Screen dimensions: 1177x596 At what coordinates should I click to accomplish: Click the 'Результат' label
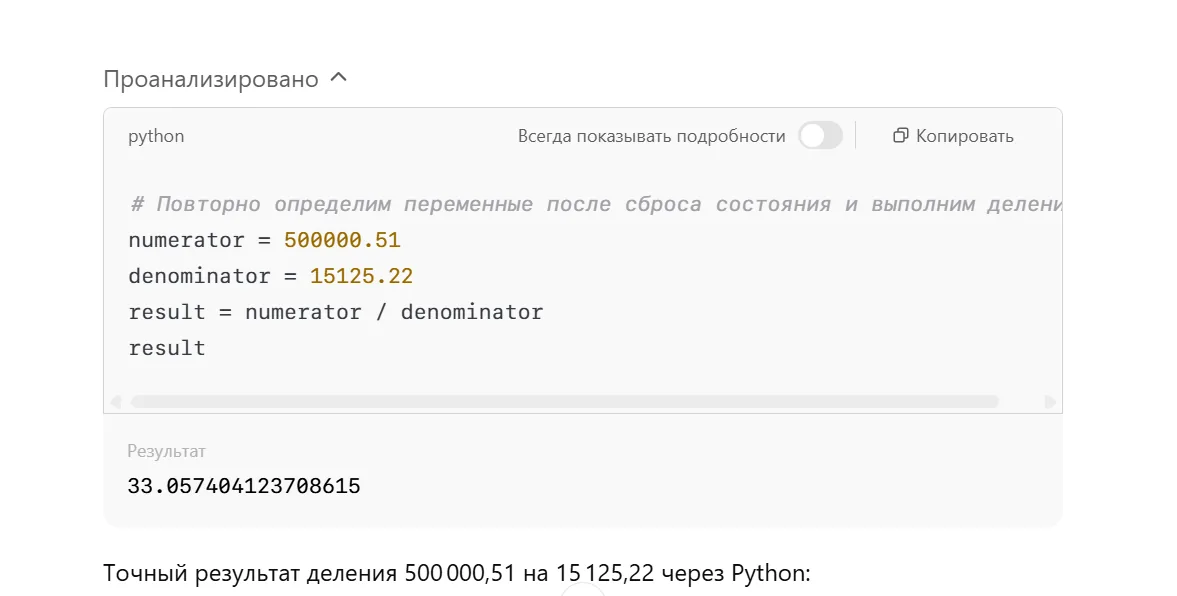pyautogui.click(x=167, y=451)
